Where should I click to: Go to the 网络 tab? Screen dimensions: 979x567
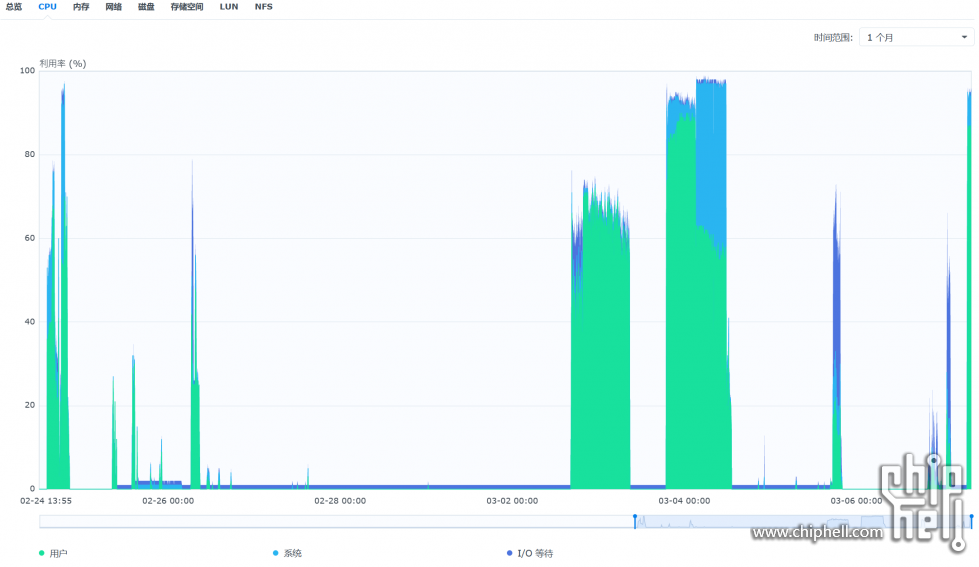coord(114,7)
